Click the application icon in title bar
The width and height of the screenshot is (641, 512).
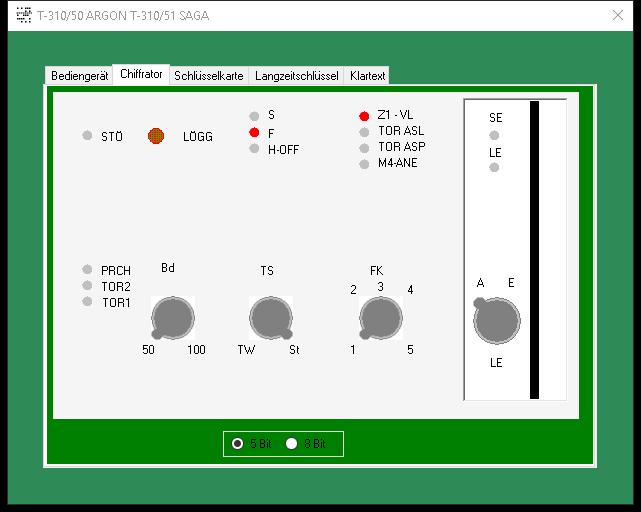click(24, 15)
